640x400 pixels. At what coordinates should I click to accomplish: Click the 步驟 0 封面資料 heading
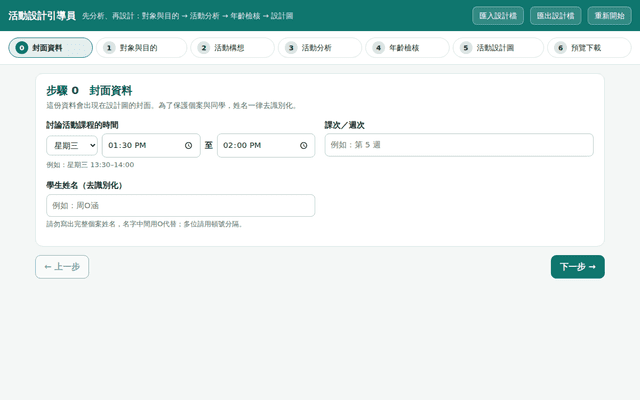89,91
